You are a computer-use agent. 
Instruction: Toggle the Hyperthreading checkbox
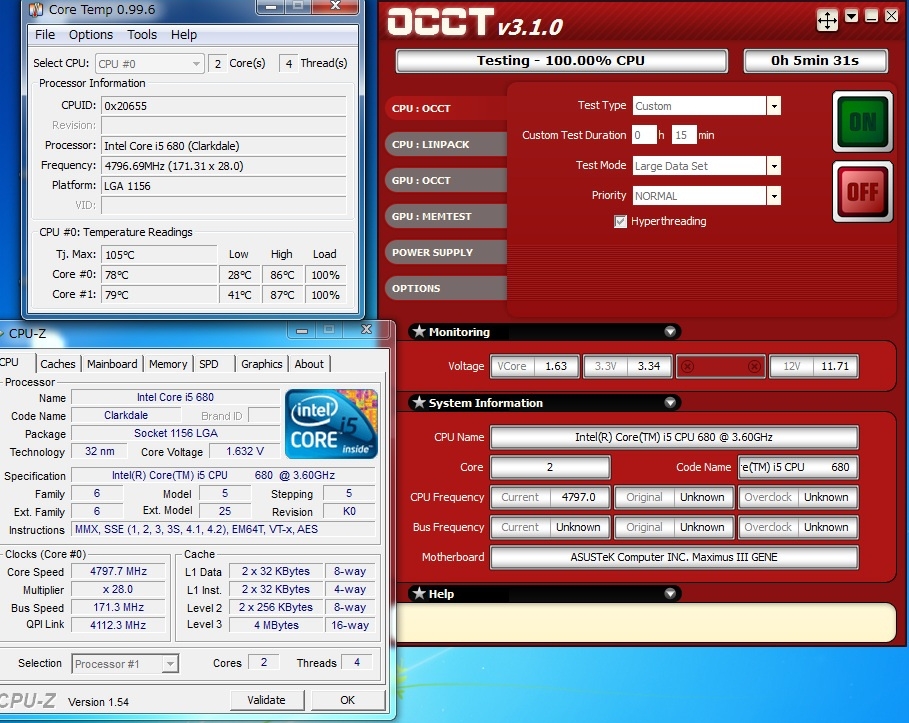[x=620, y=221]
